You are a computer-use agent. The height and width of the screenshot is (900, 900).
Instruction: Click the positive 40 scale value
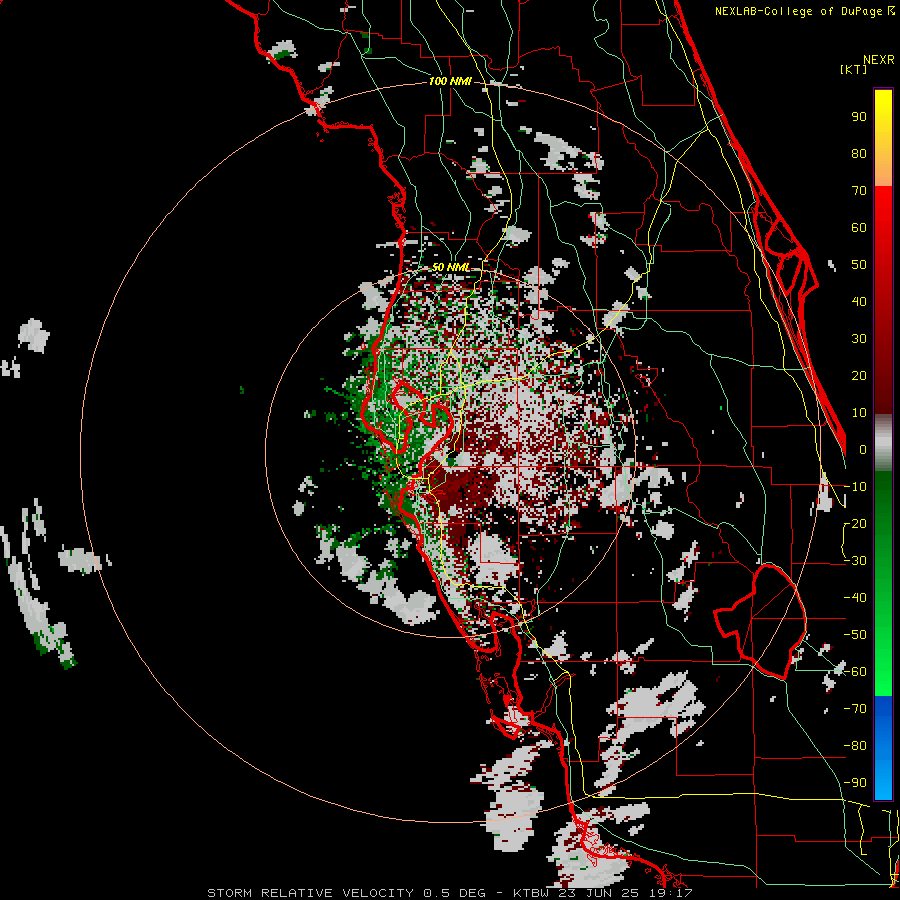click(859, 302)
